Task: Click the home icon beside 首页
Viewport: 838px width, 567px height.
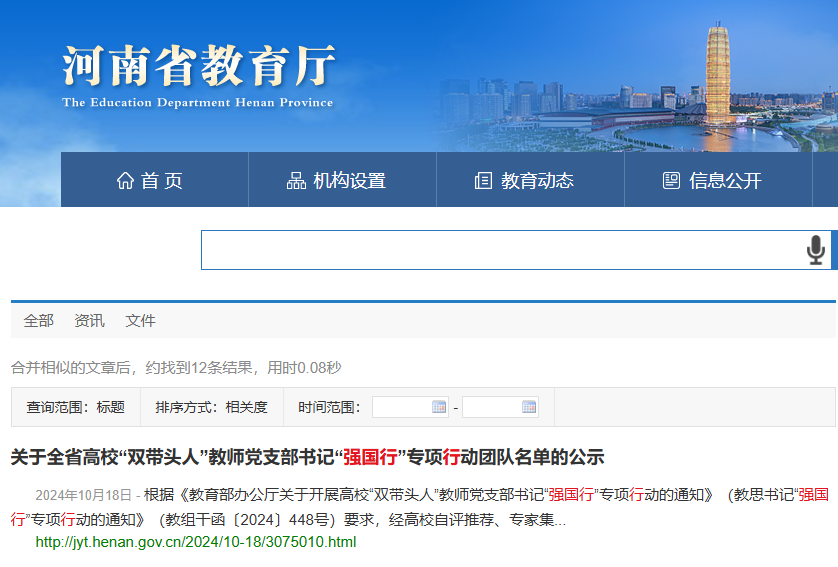Action: (125, 181)
